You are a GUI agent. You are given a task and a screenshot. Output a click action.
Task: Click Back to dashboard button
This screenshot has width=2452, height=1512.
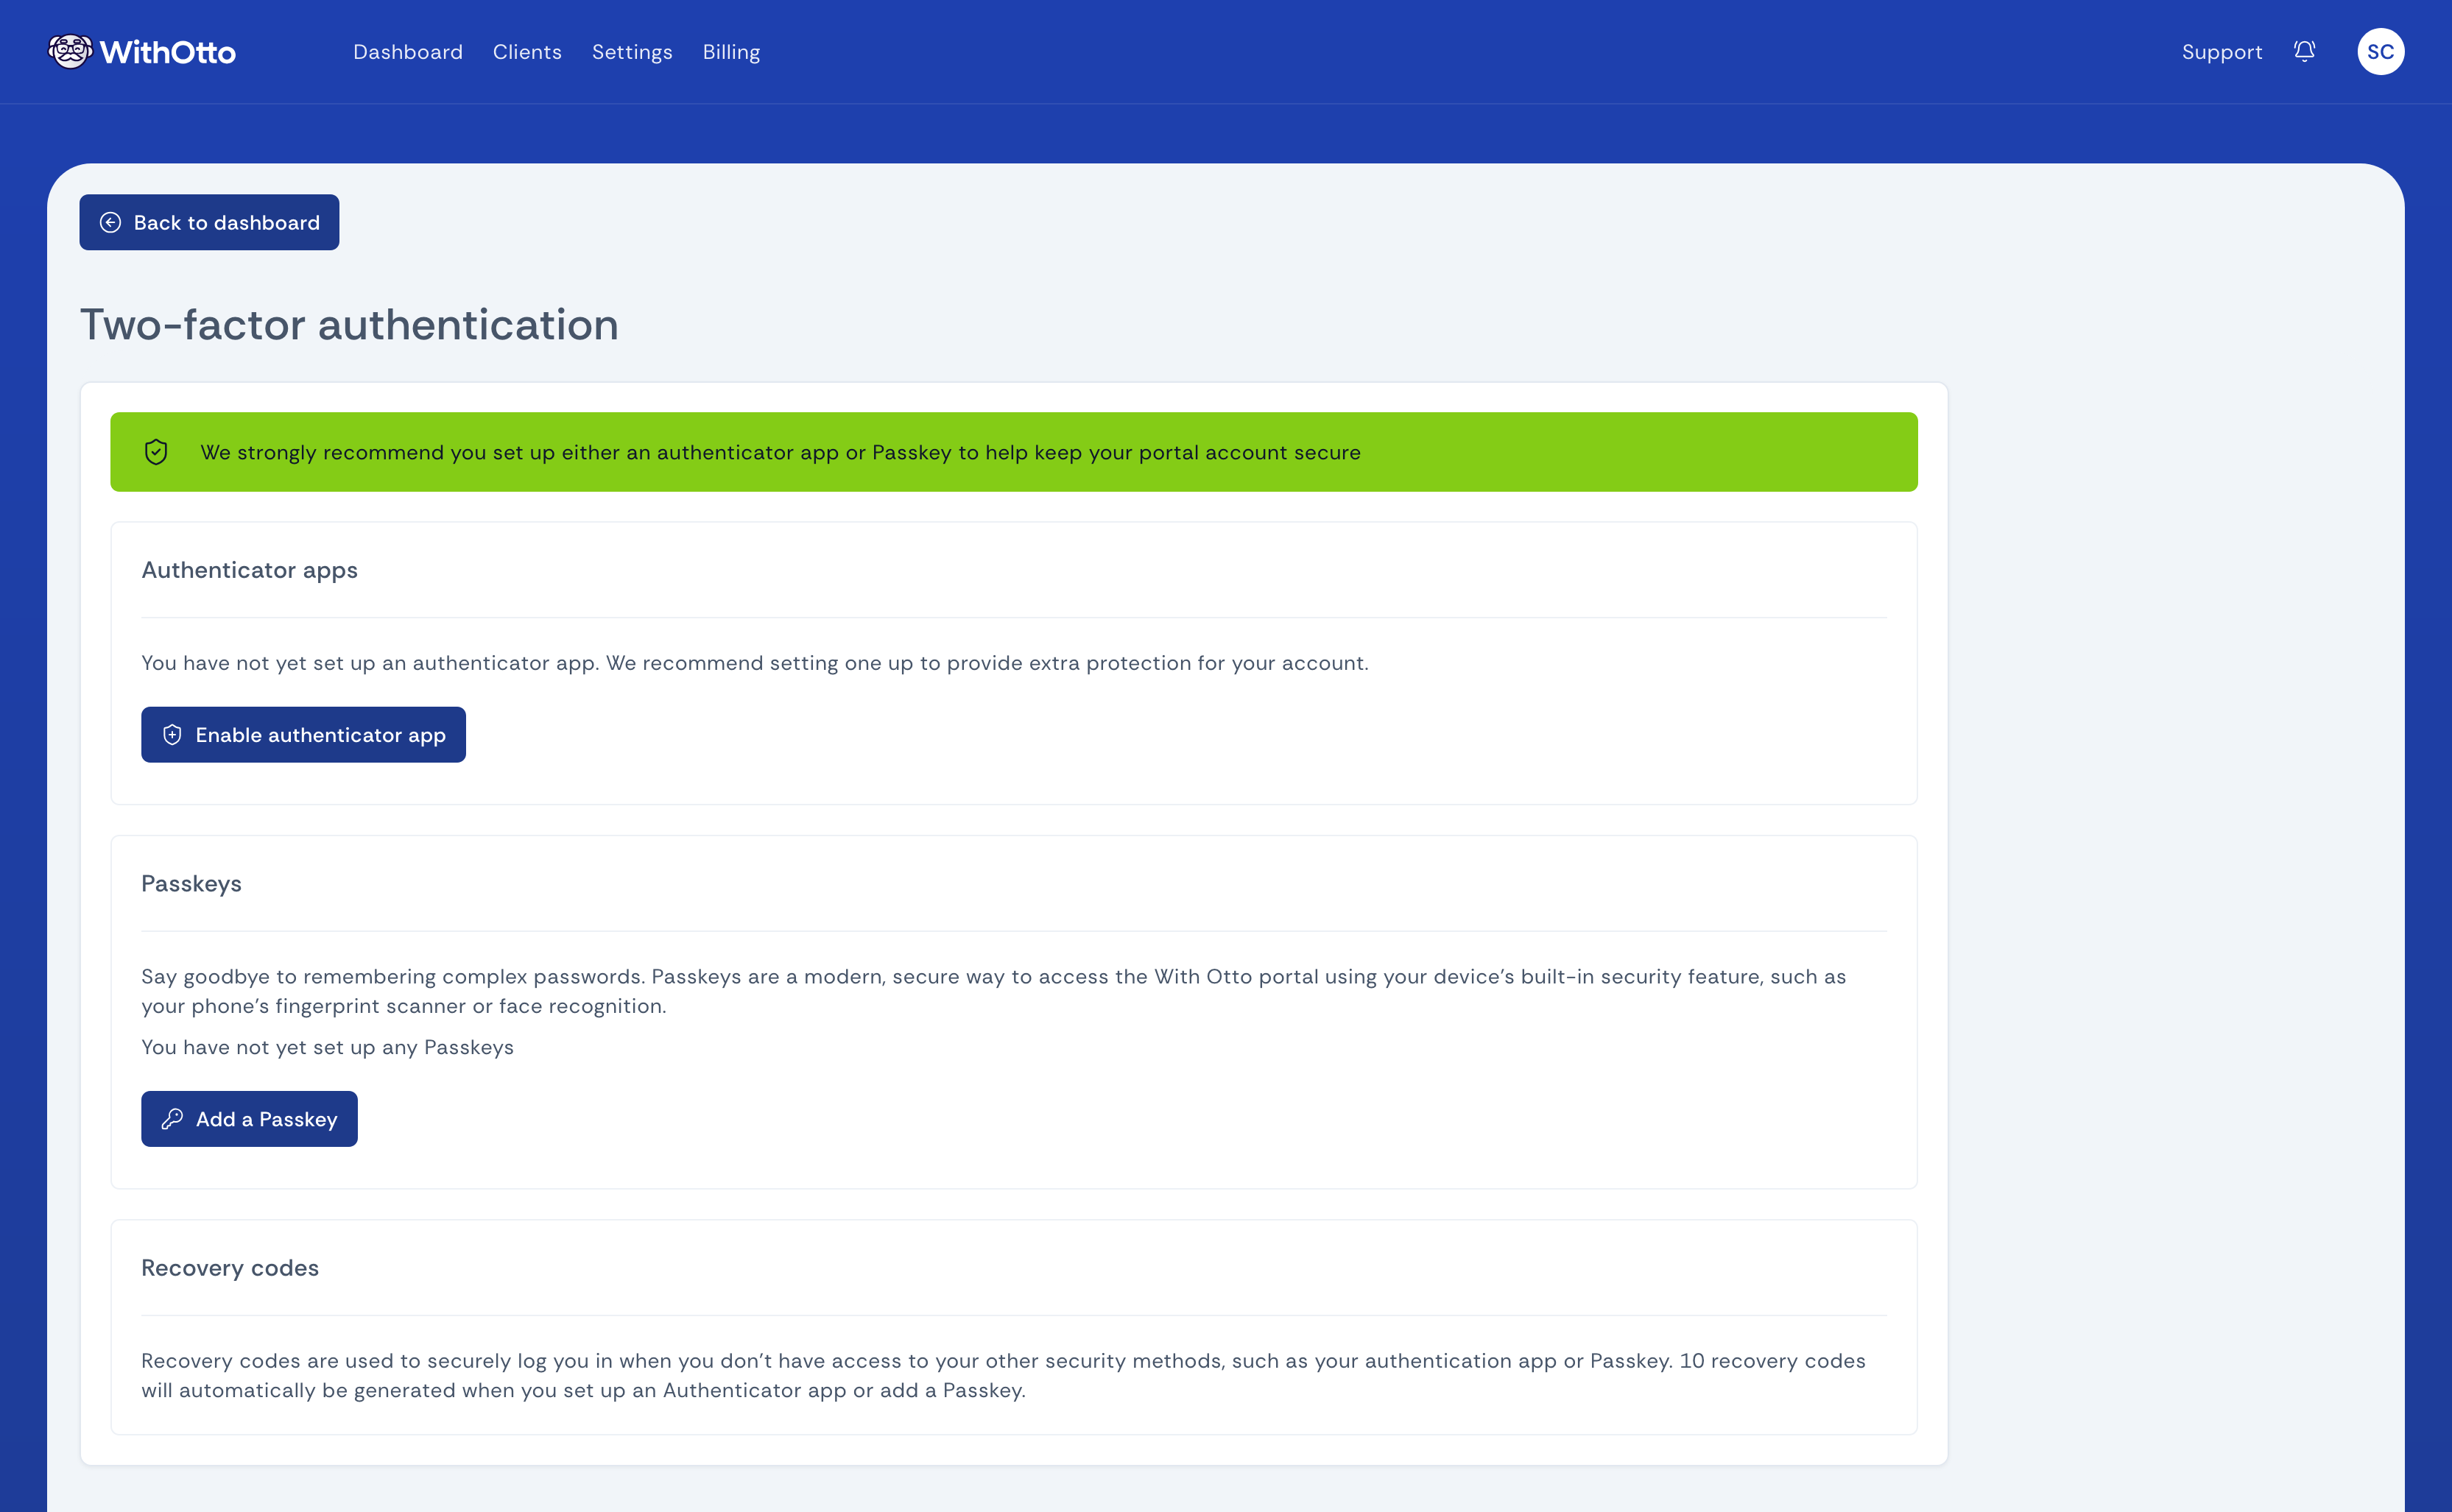[208, 222]
